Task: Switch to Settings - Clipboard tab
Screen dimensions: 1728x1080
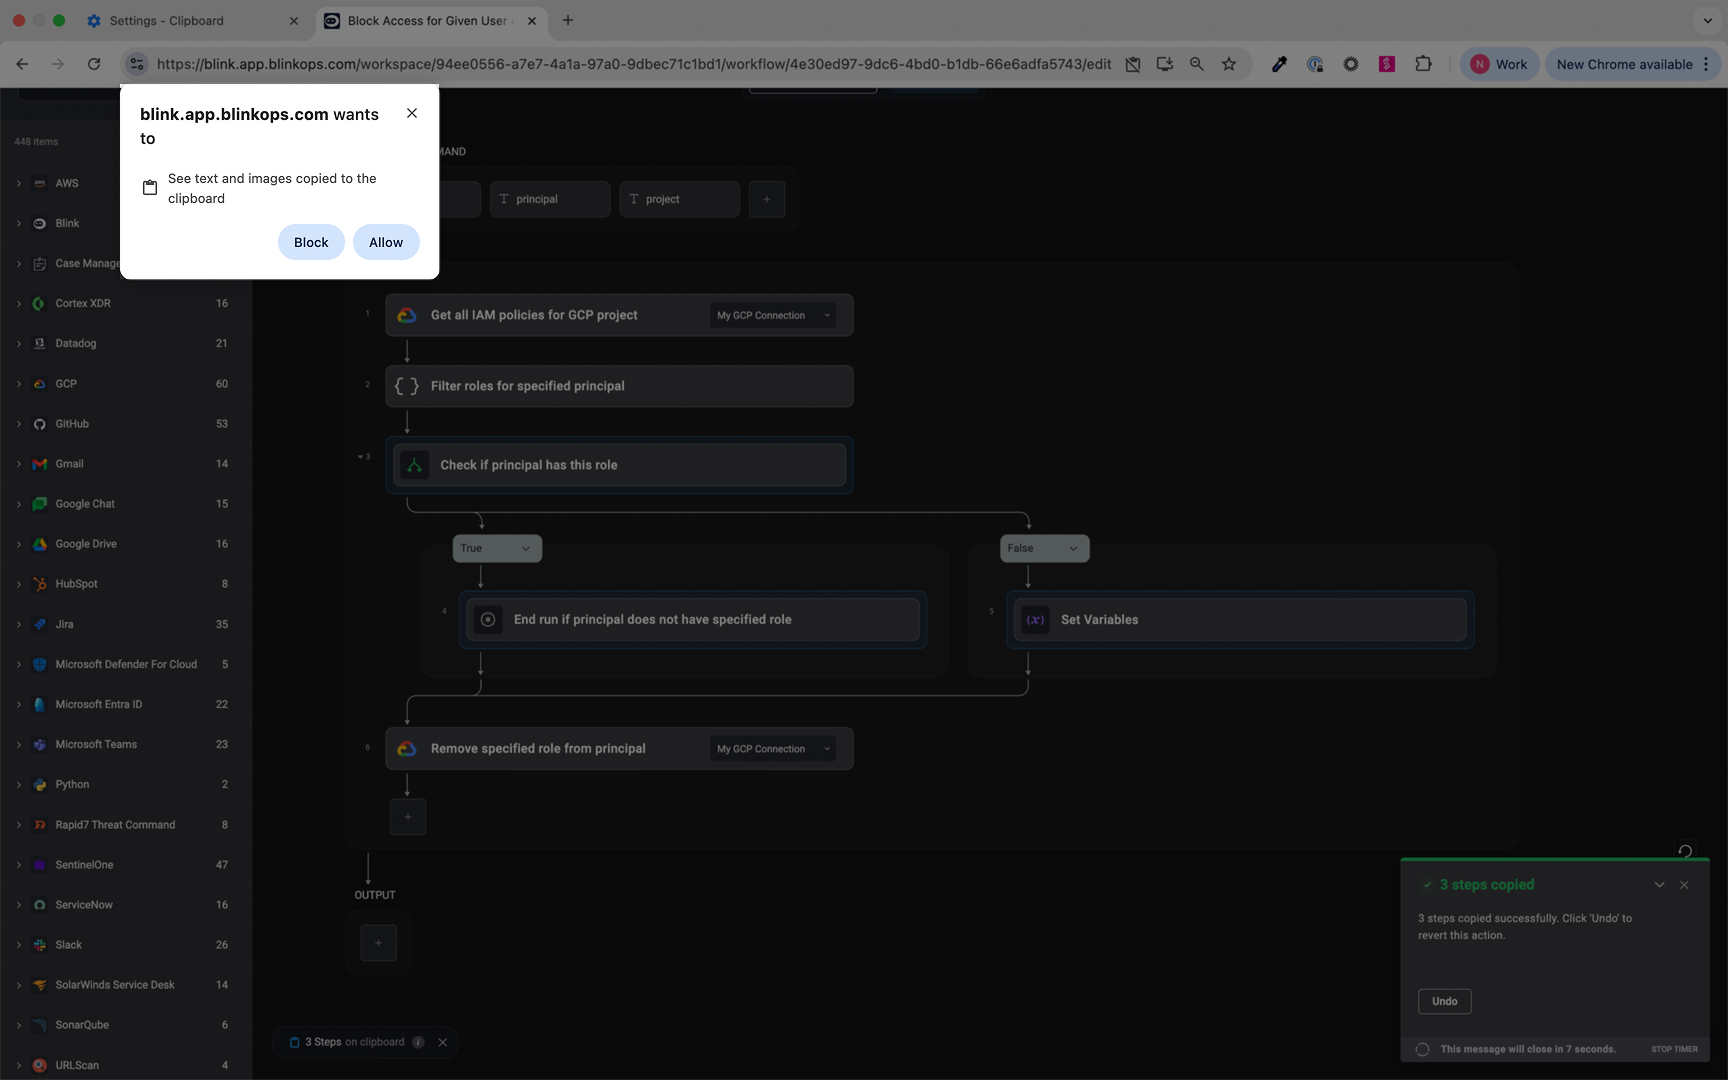Action: coord(193,20)
